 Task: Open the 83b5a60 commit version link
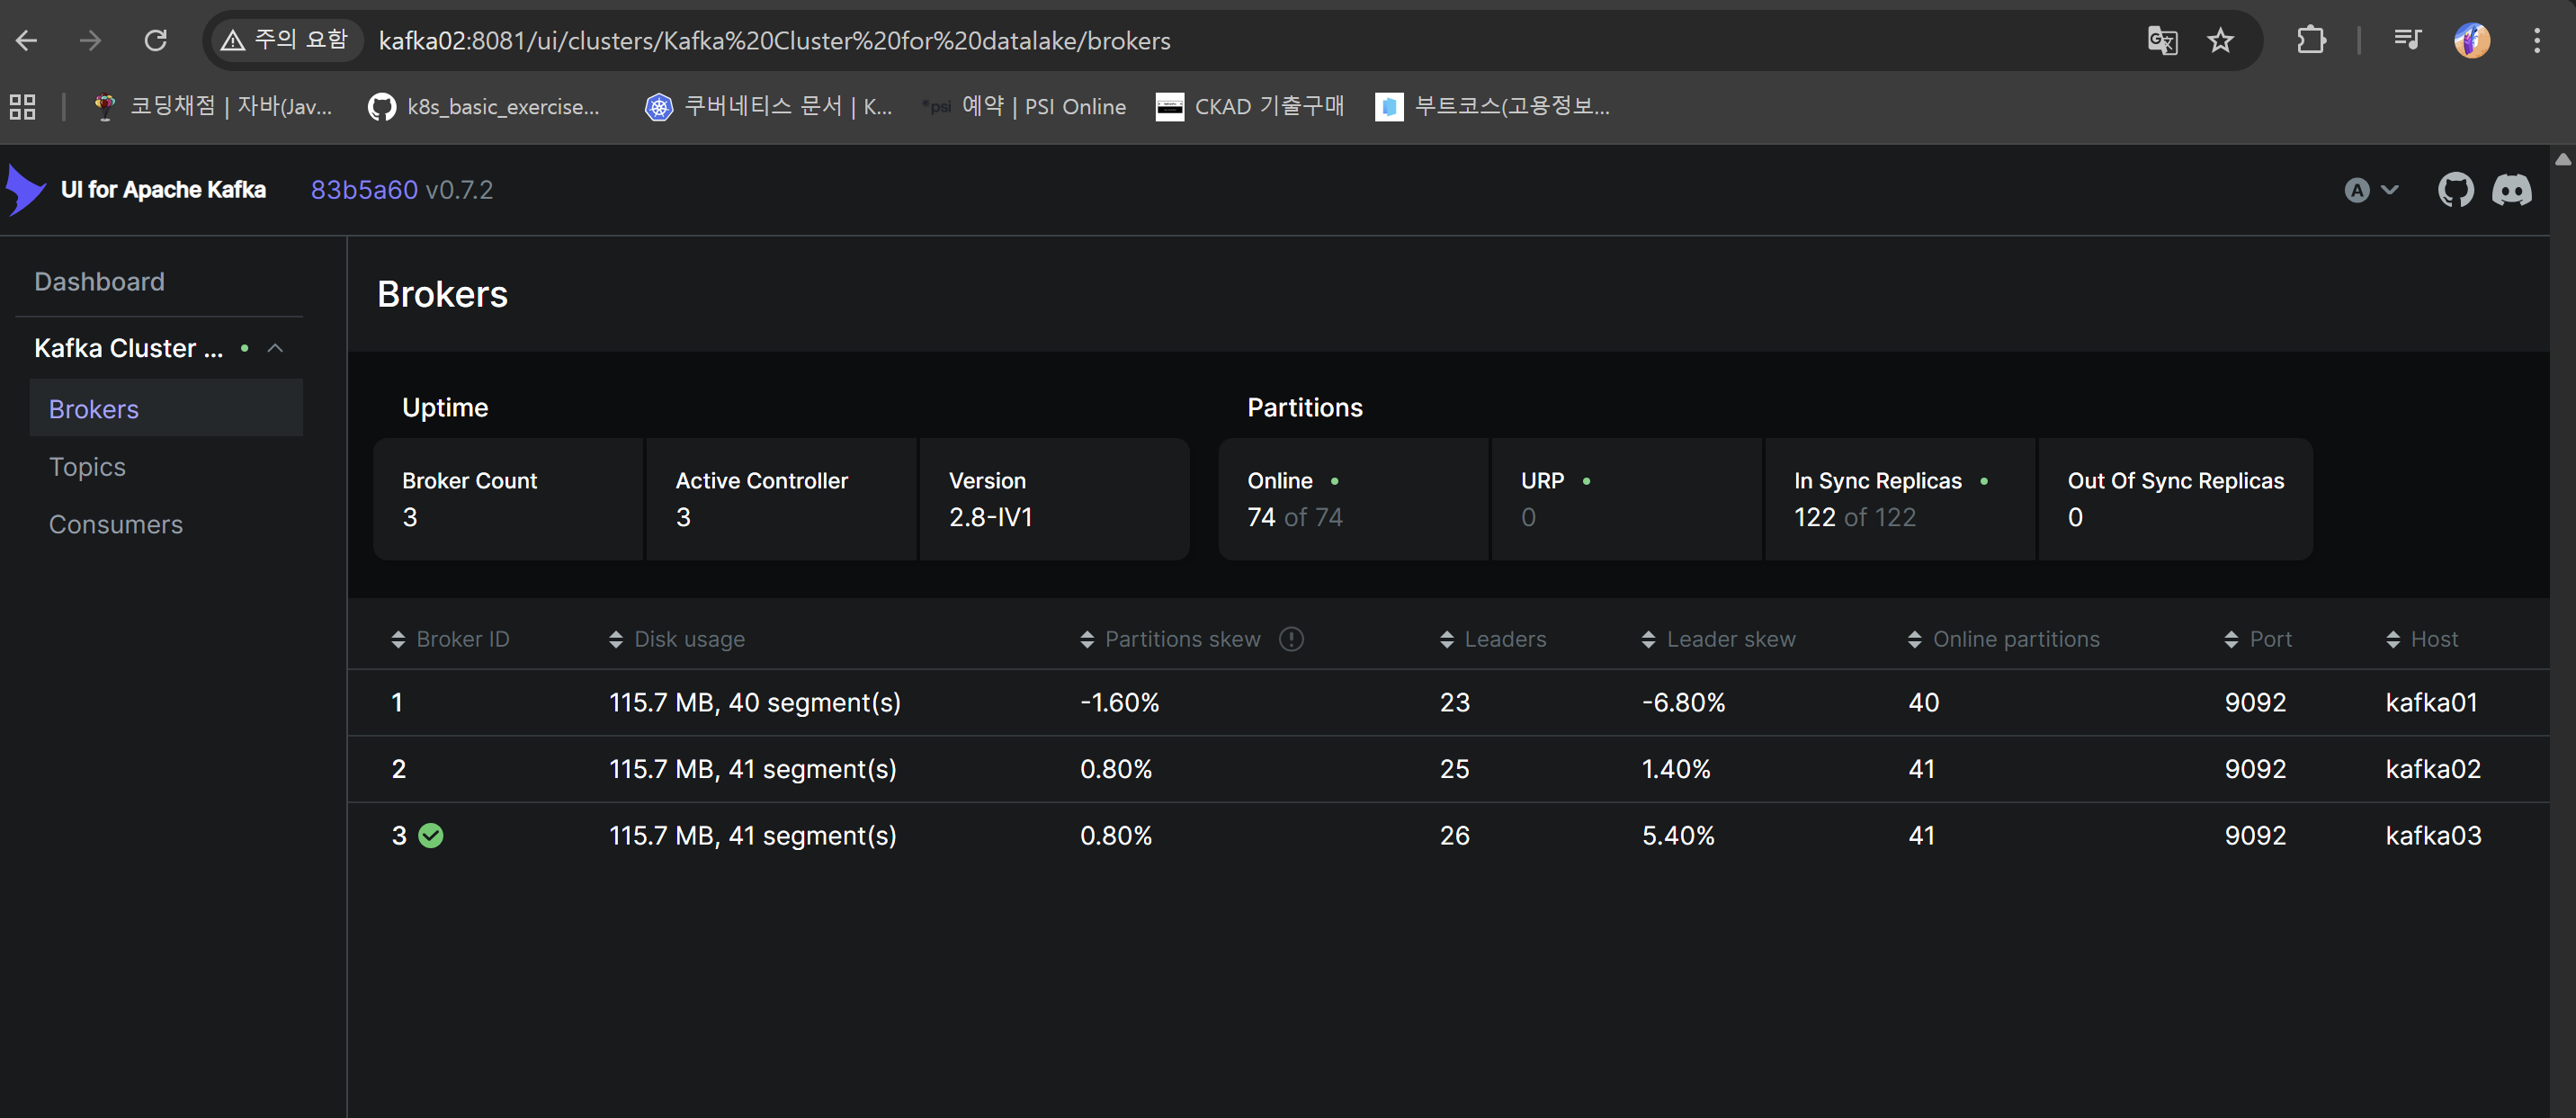point(363,190)
